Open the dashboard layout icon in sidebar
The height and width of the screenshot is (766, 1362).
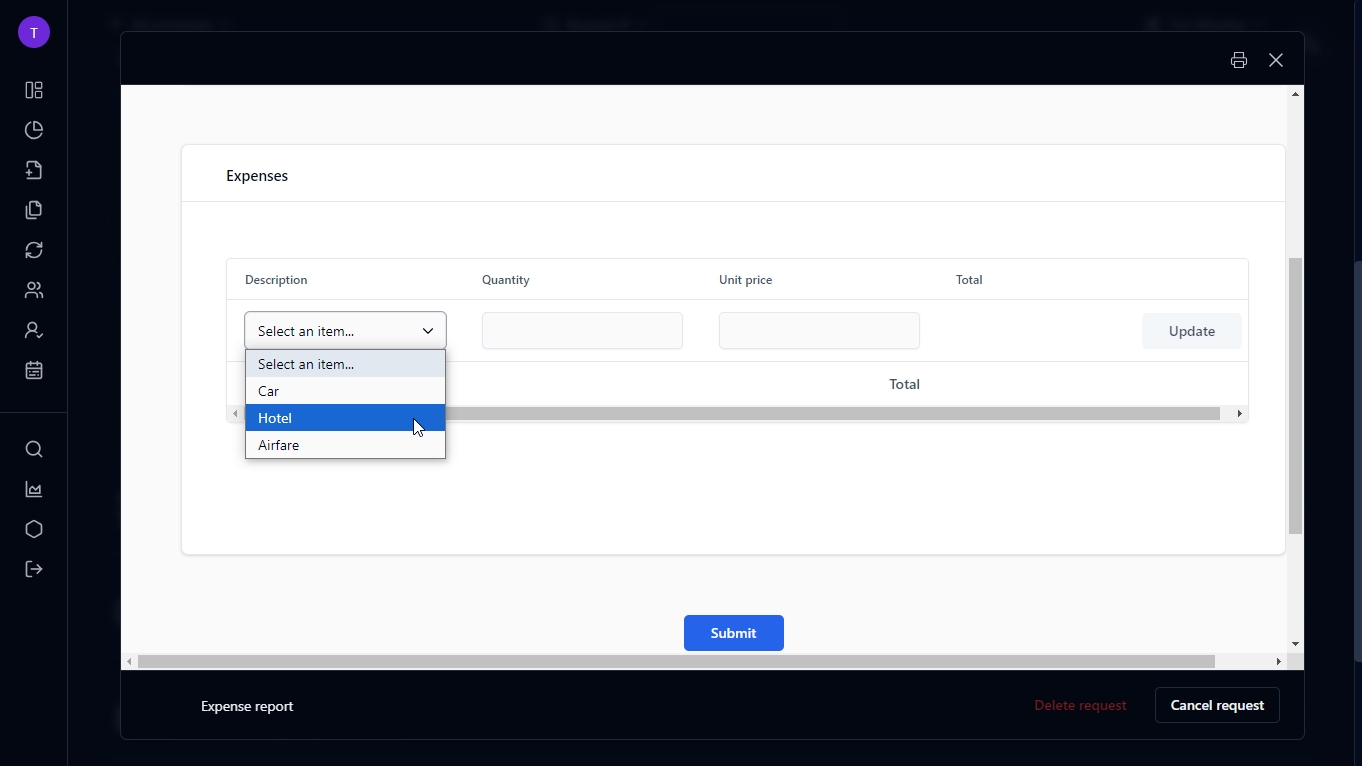pyautogui.click(x=34, y=90)
